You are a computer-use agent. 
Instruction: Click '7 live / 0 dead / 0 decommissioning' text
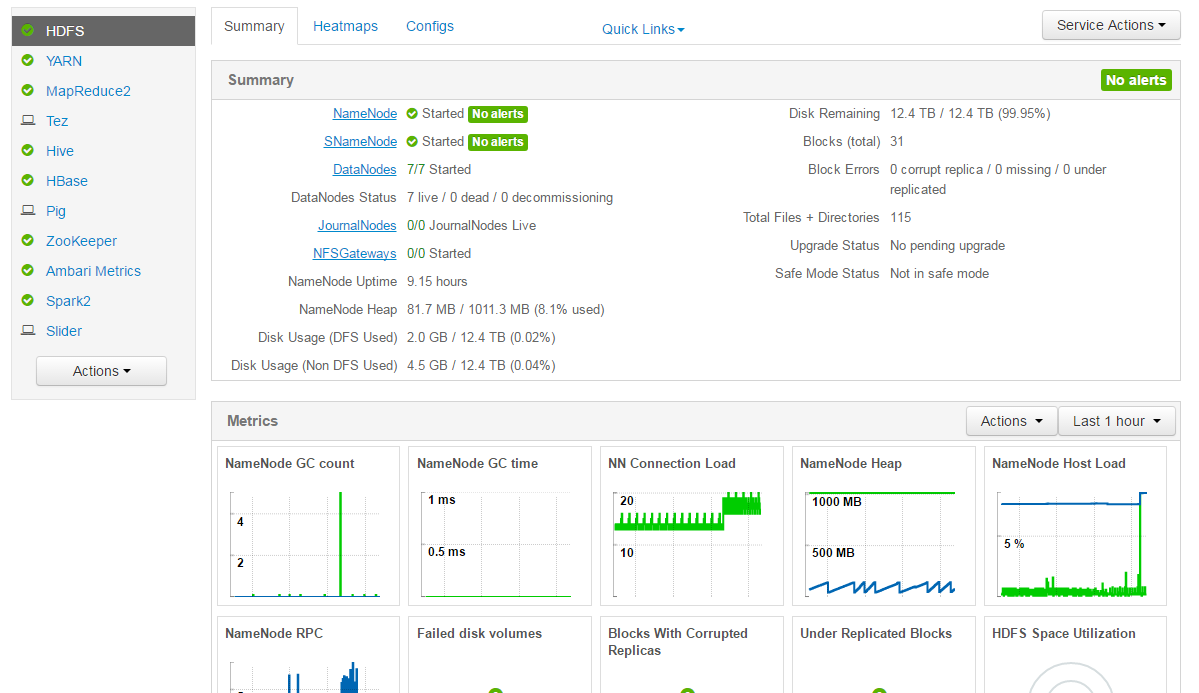(x=510, y=197)
